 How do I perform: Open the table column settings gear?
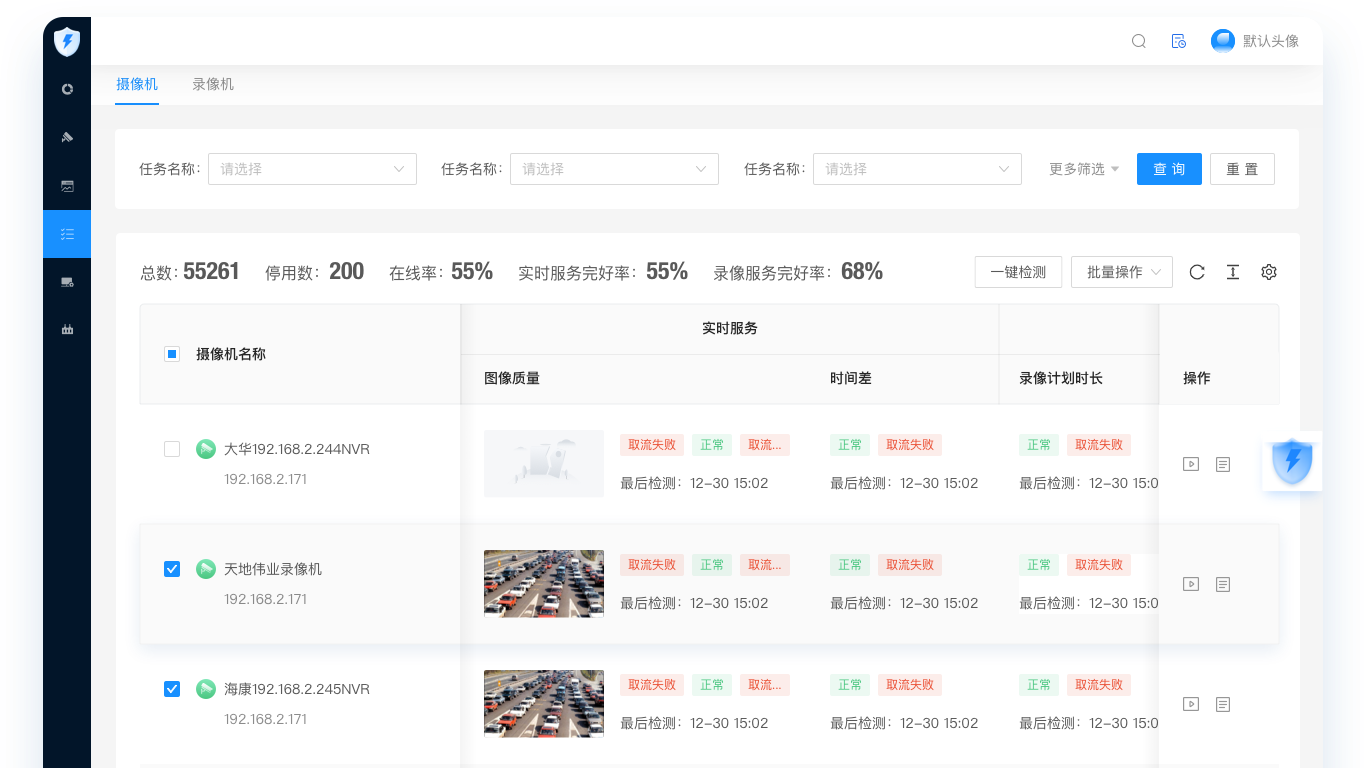(x=1268, y=271)
